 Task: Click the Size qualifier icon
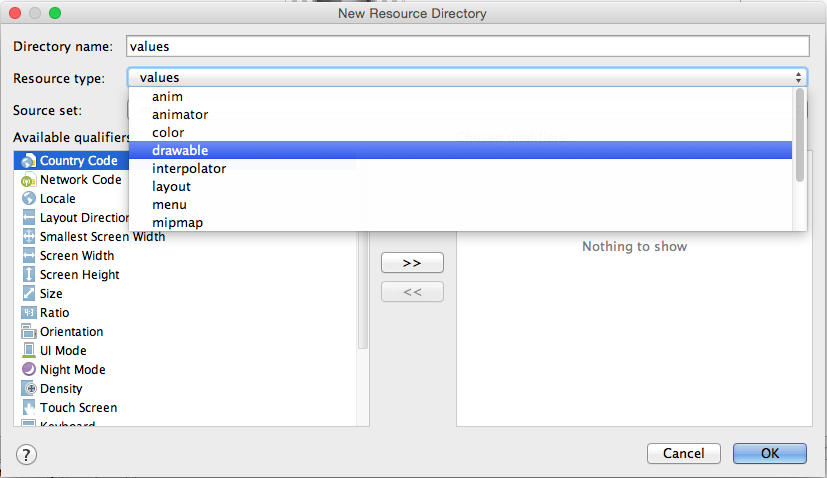[28, 294]
